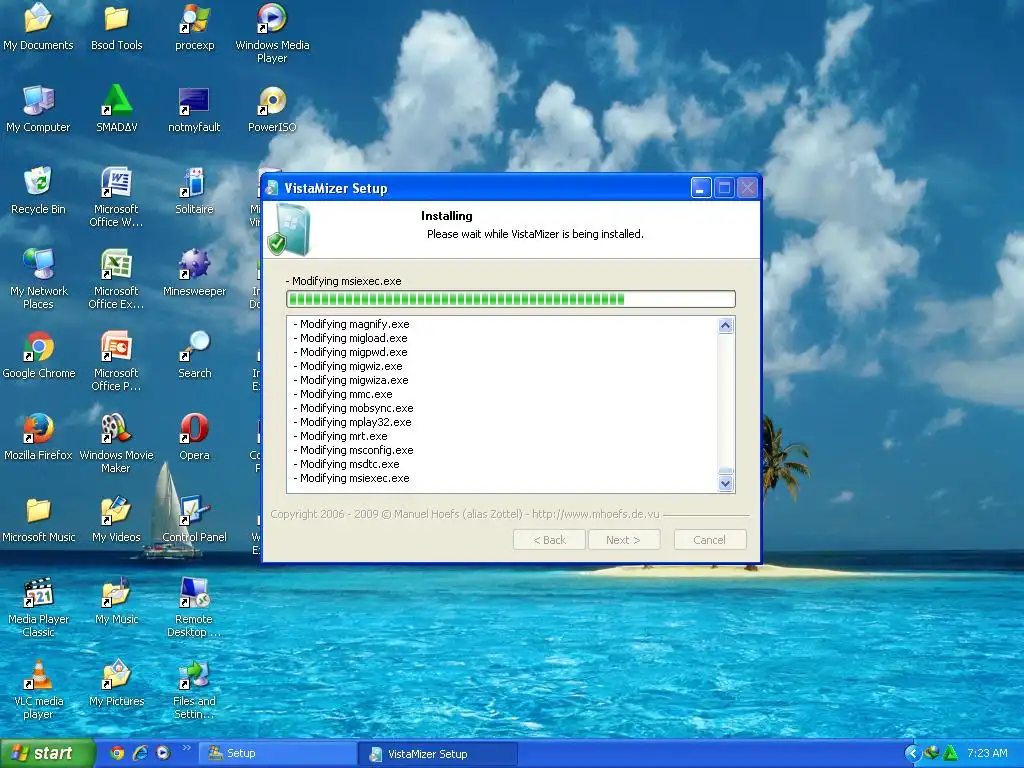The height and width of the screenshot is (768, 1024).
Task: Open Files and Settings transfer shortcut
Action: click(x=195, y=690)
